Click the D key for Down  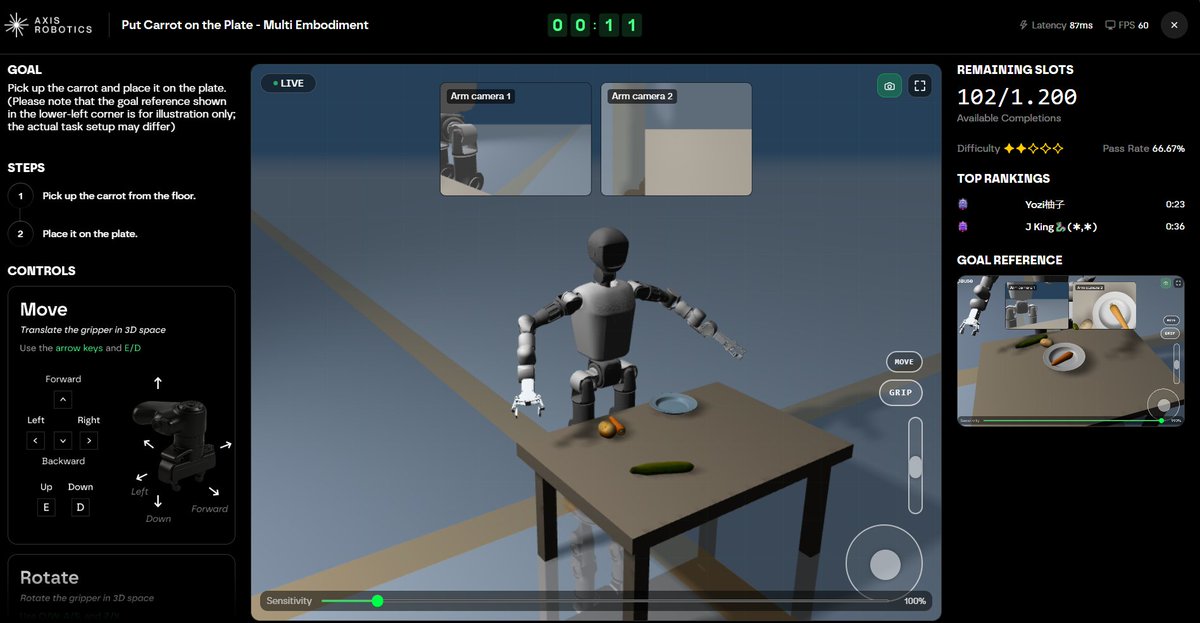(81, 507)
